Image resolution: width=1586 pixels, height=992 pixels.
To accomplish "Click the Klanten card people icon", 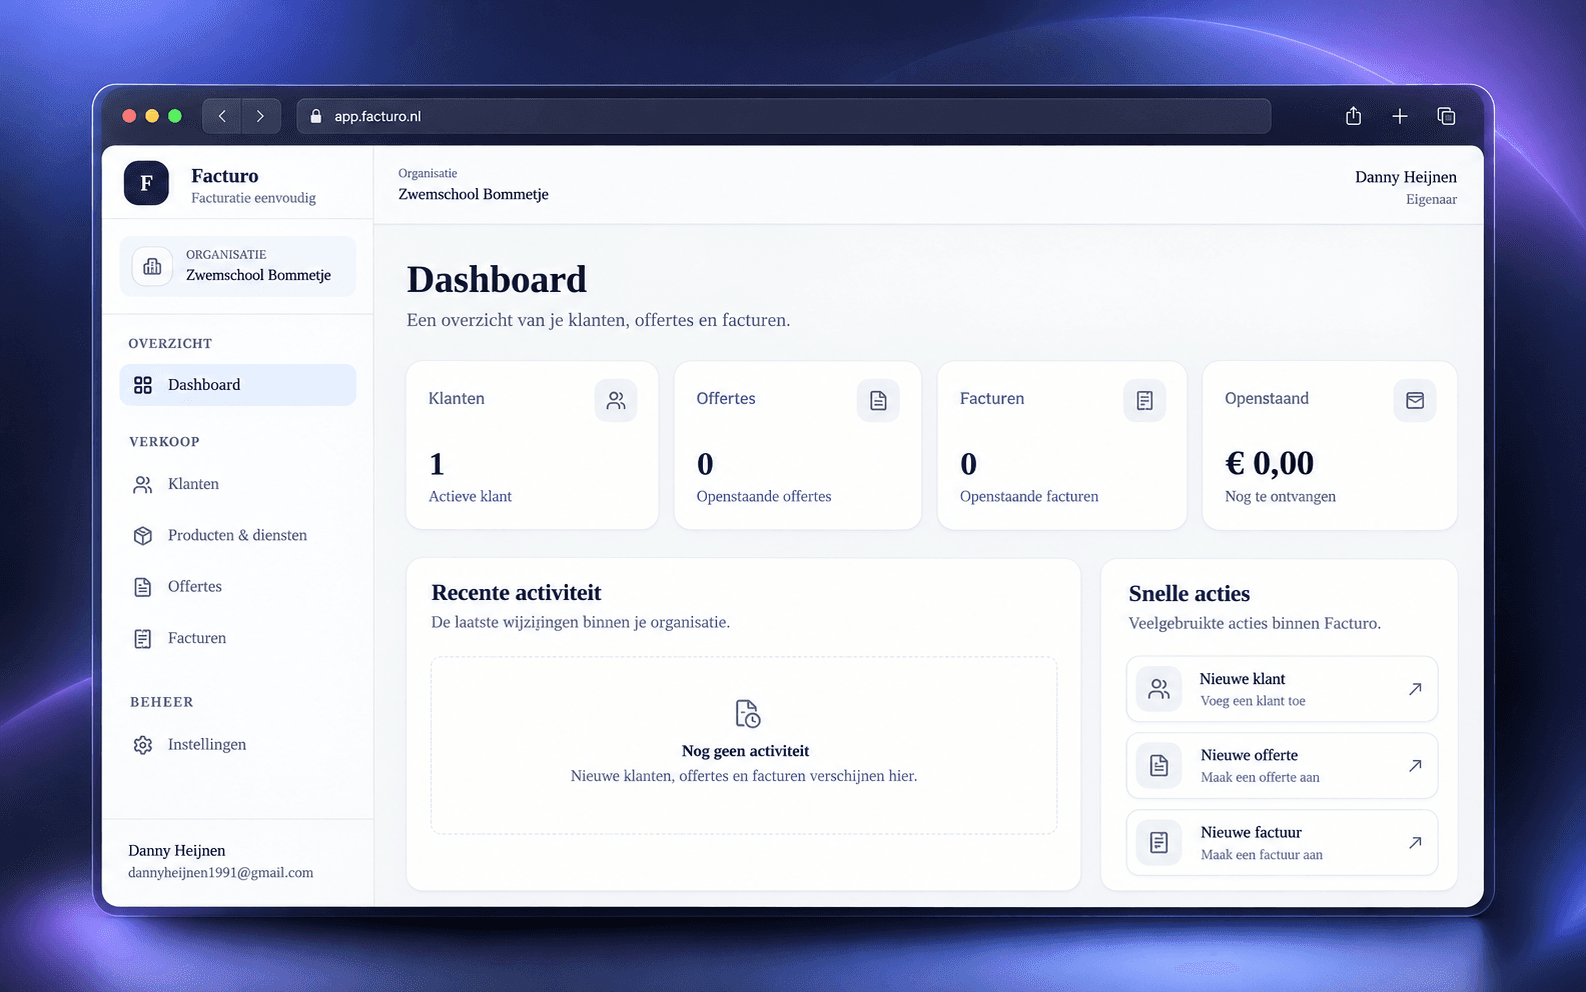I will click(x=616, y=400).
